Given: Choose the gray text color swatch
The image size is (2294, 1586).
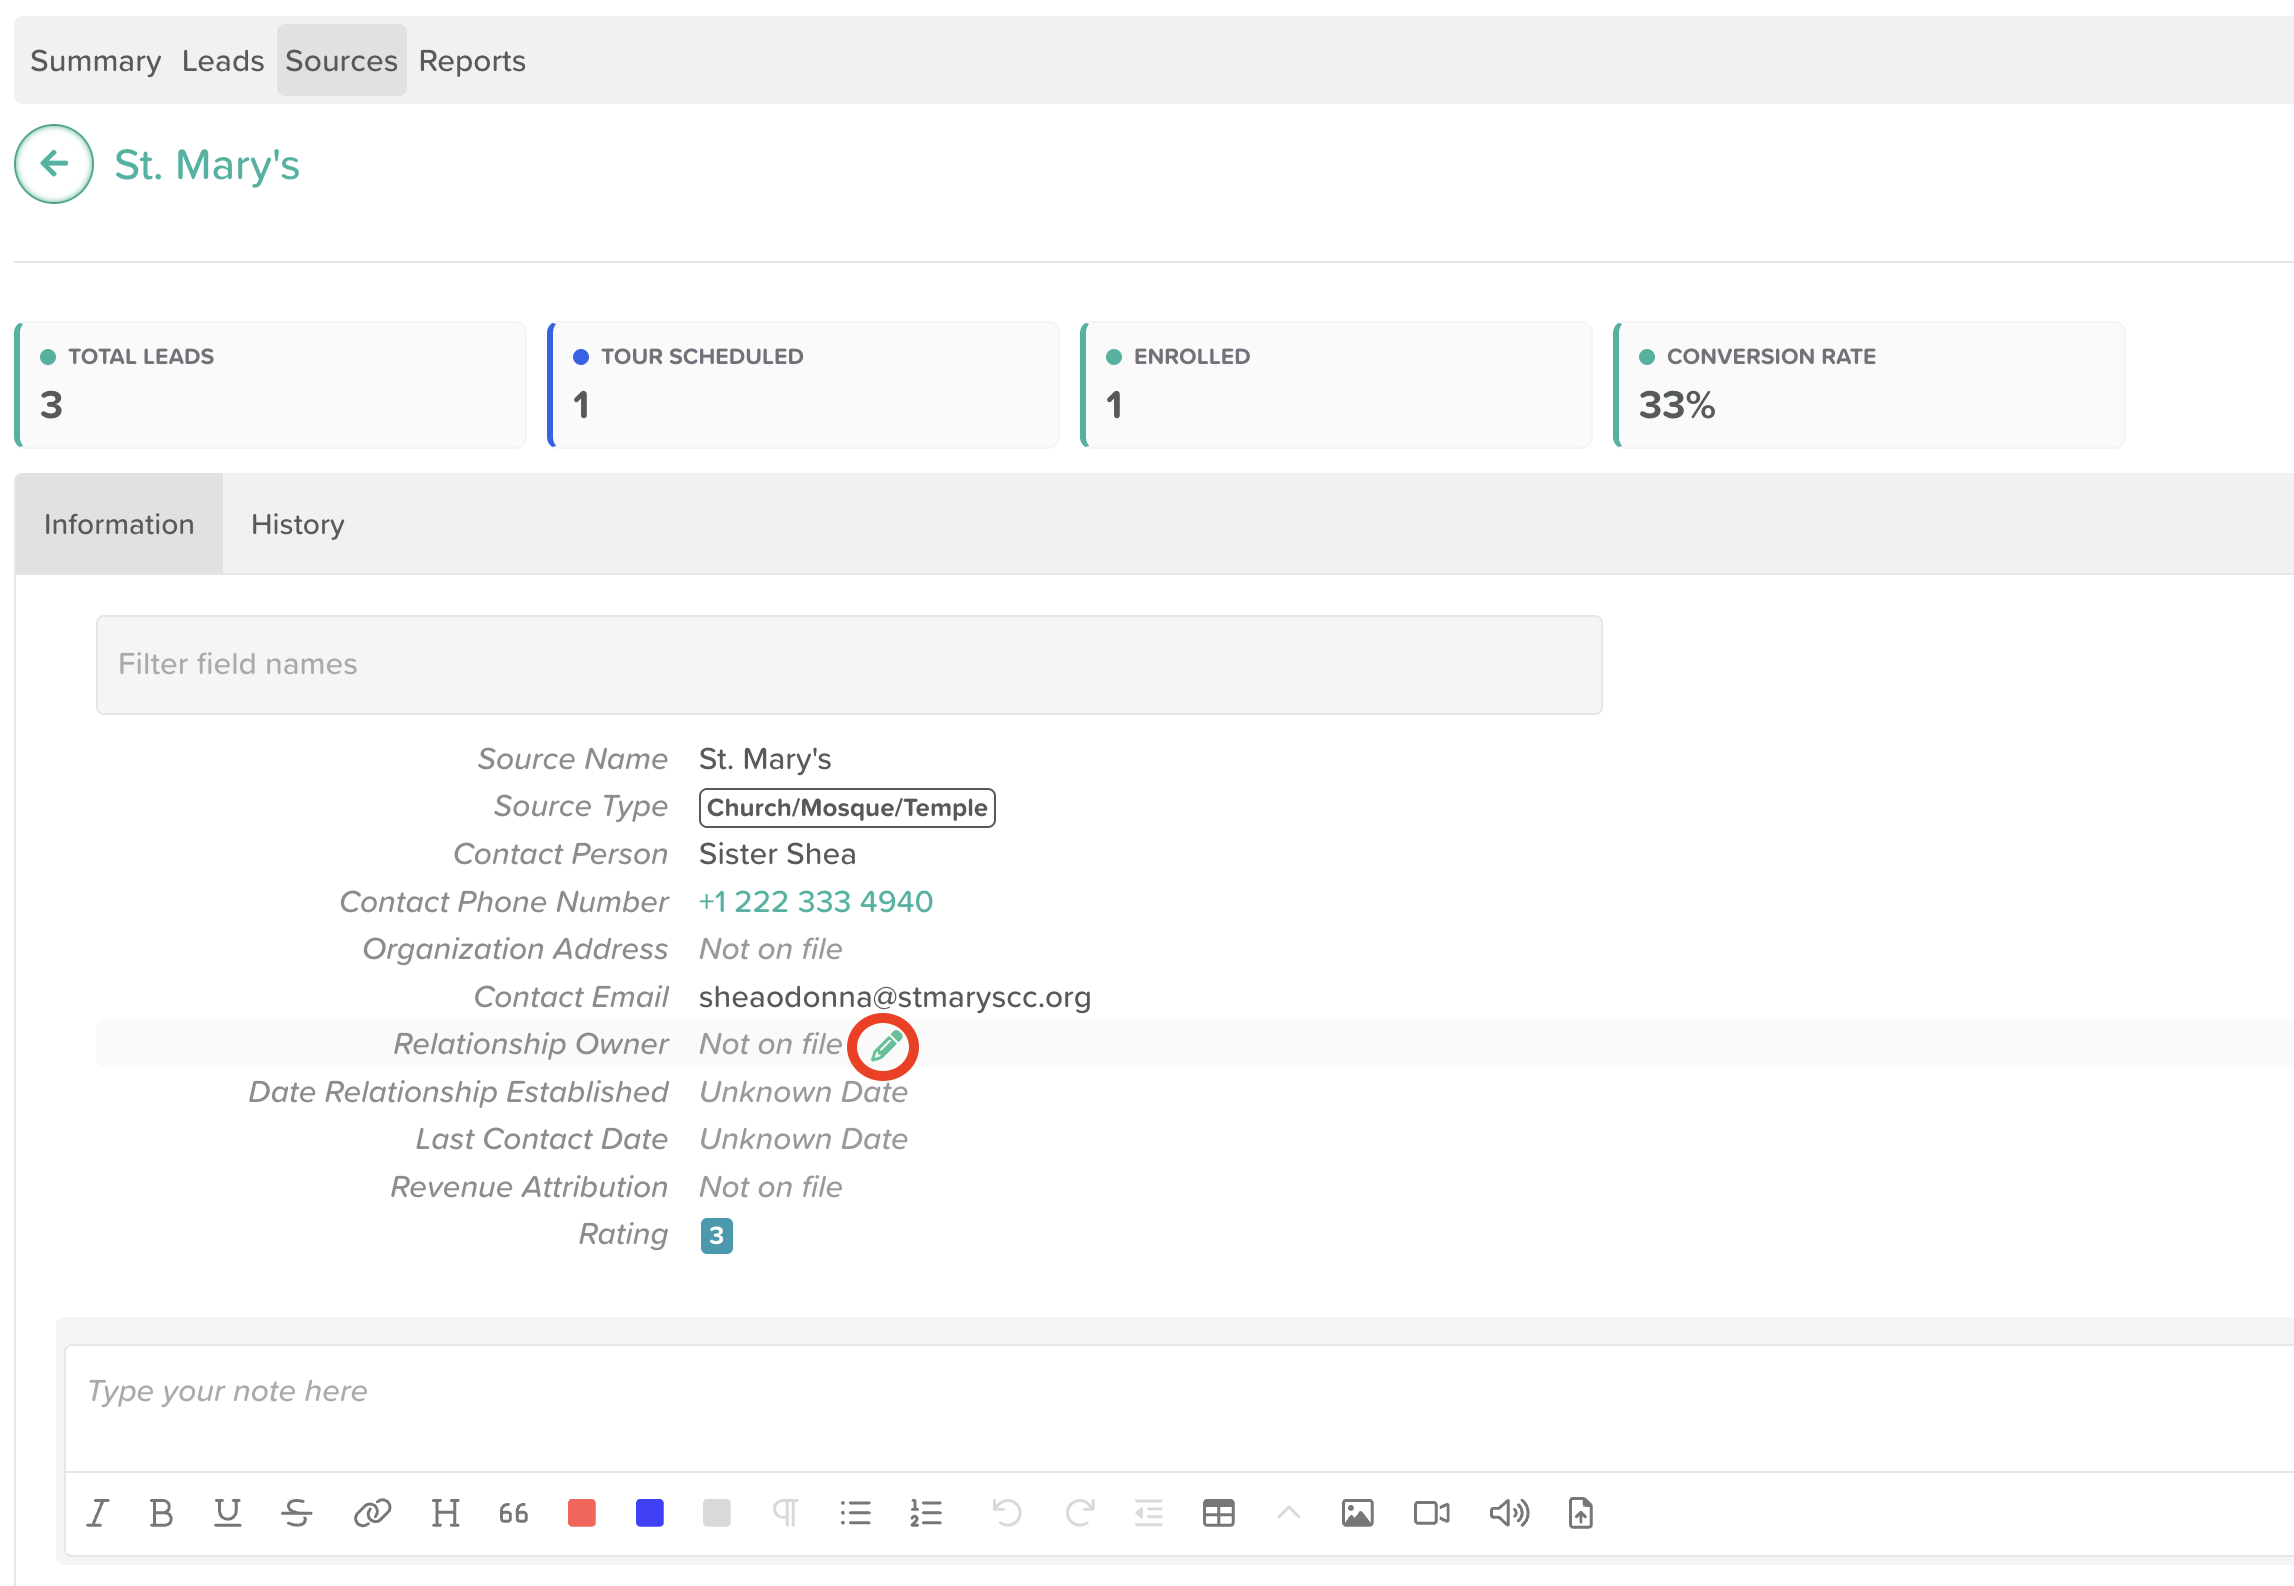Looking at the screenshot, I should 717,1513.
